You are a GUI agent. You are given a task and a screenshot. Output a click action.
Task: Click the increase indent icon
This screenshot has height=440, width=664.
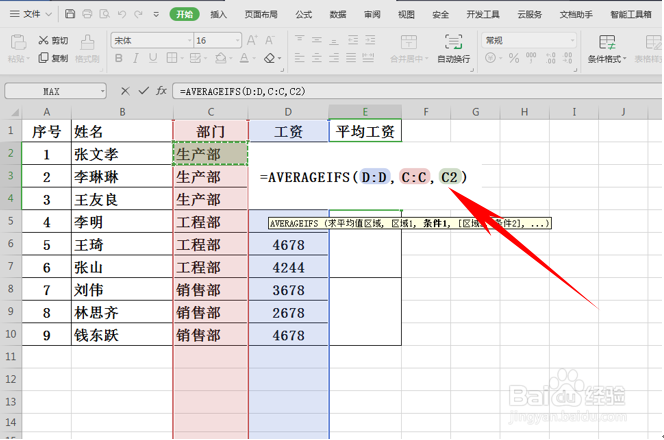370,40
